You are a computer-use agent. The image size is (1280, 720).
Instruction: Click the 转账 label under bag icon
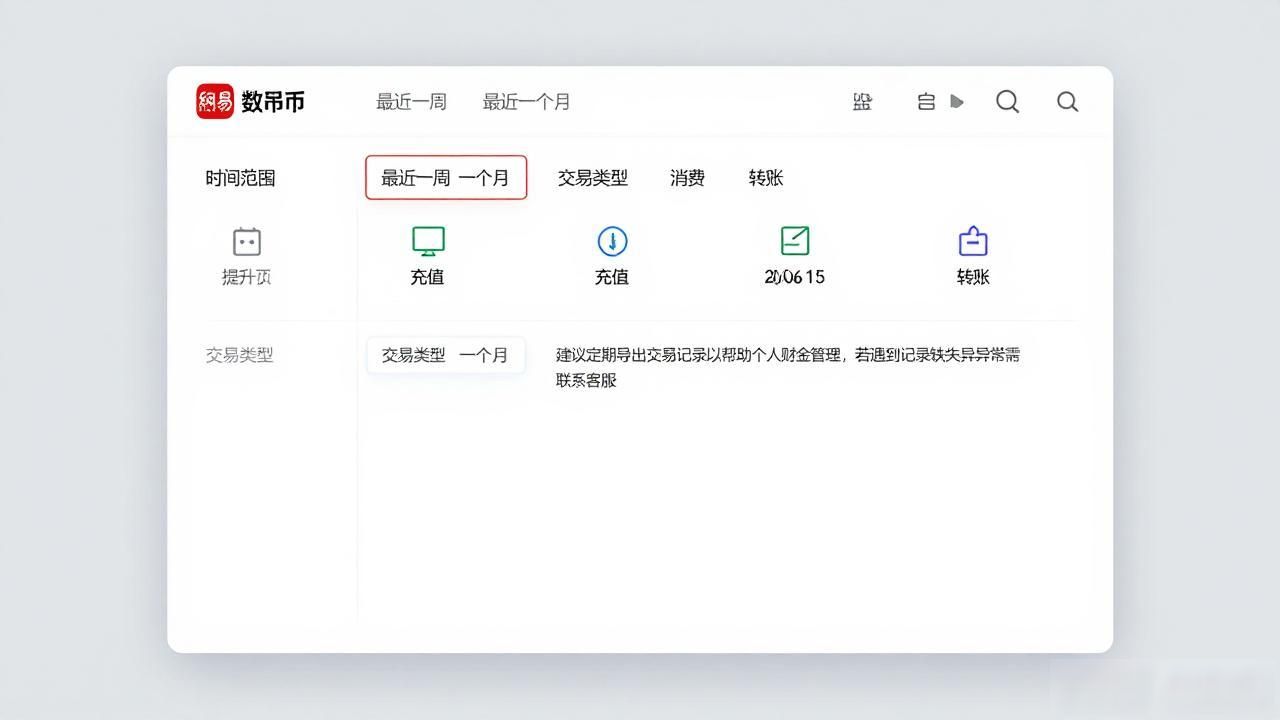[x=973, y=277]
